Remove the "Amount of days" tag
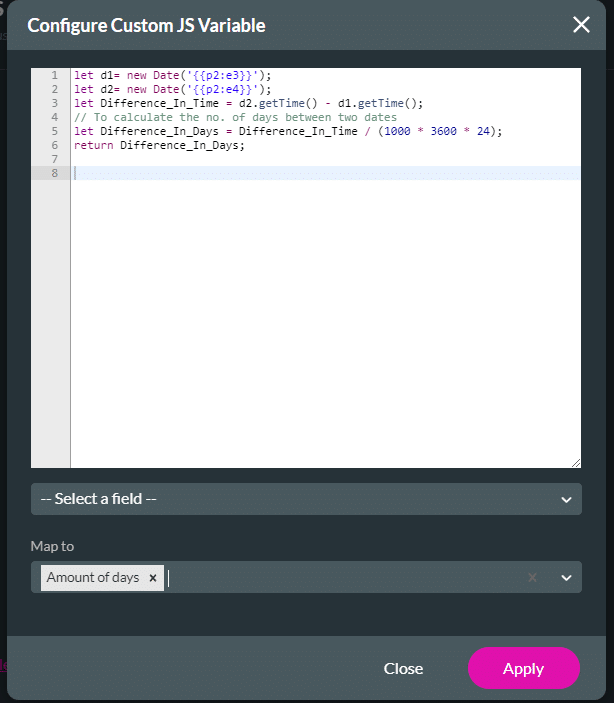Image resolution: width=614 pixels, height=703 pixels. tap(152, 578)
